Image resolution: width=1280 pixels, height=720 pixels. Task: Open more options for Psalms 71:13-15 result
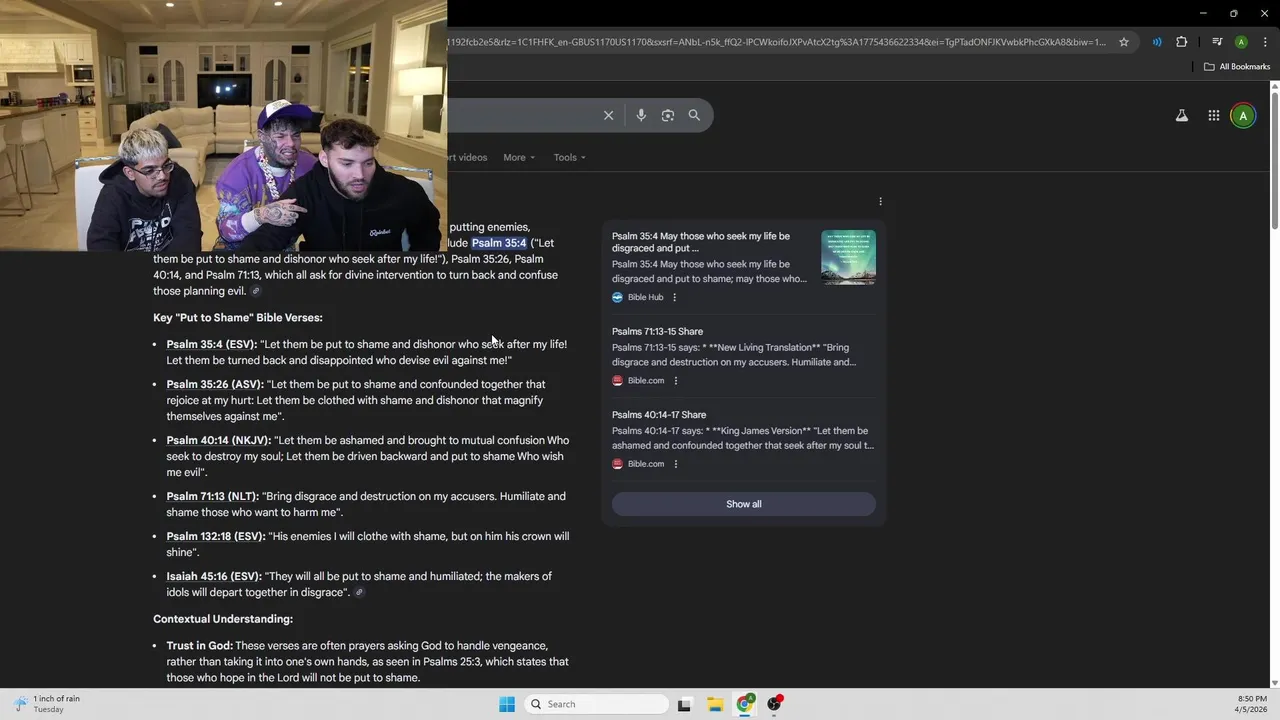(676, 380)
